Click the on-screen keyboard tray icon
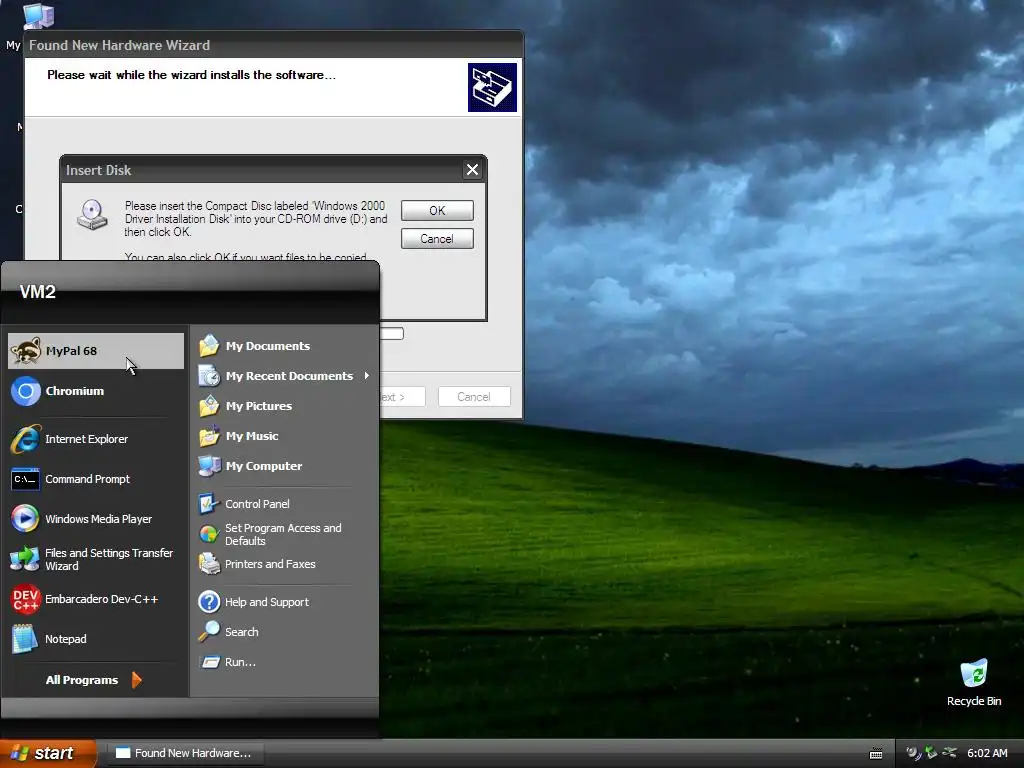Image resolution: width=1024 pixels, height=768 pixels. click(x=876, y=754)
